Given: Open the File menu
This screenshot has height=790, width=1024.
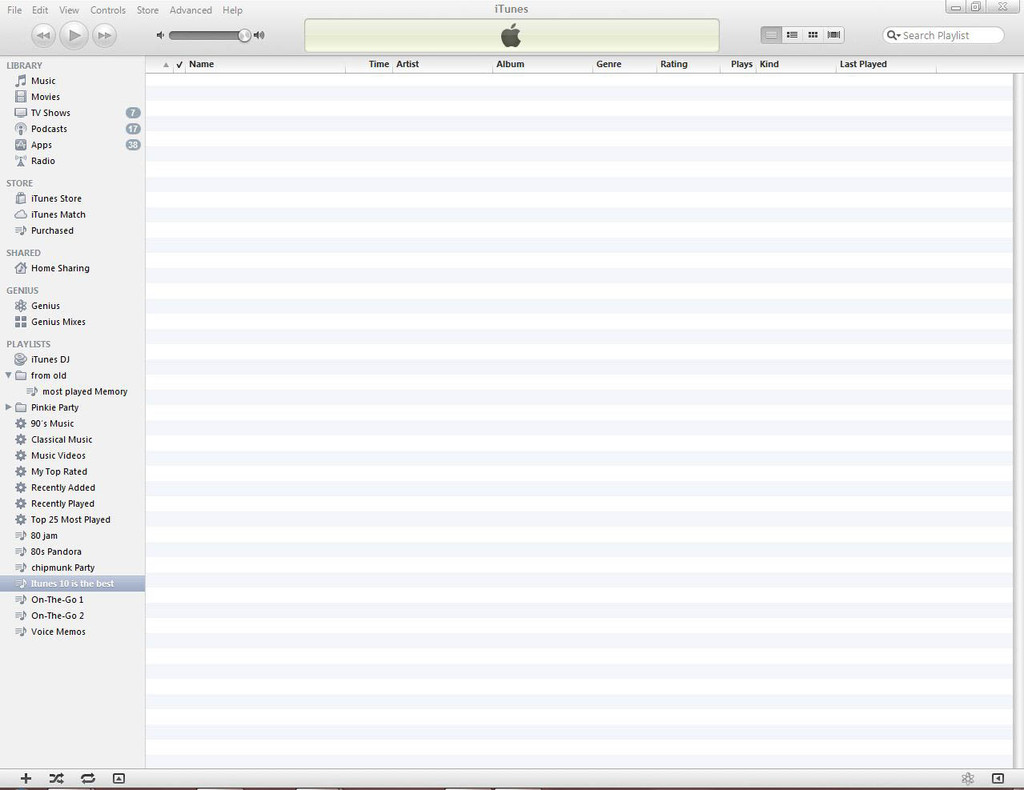Looking at the screenshot, I should [14, 10].
